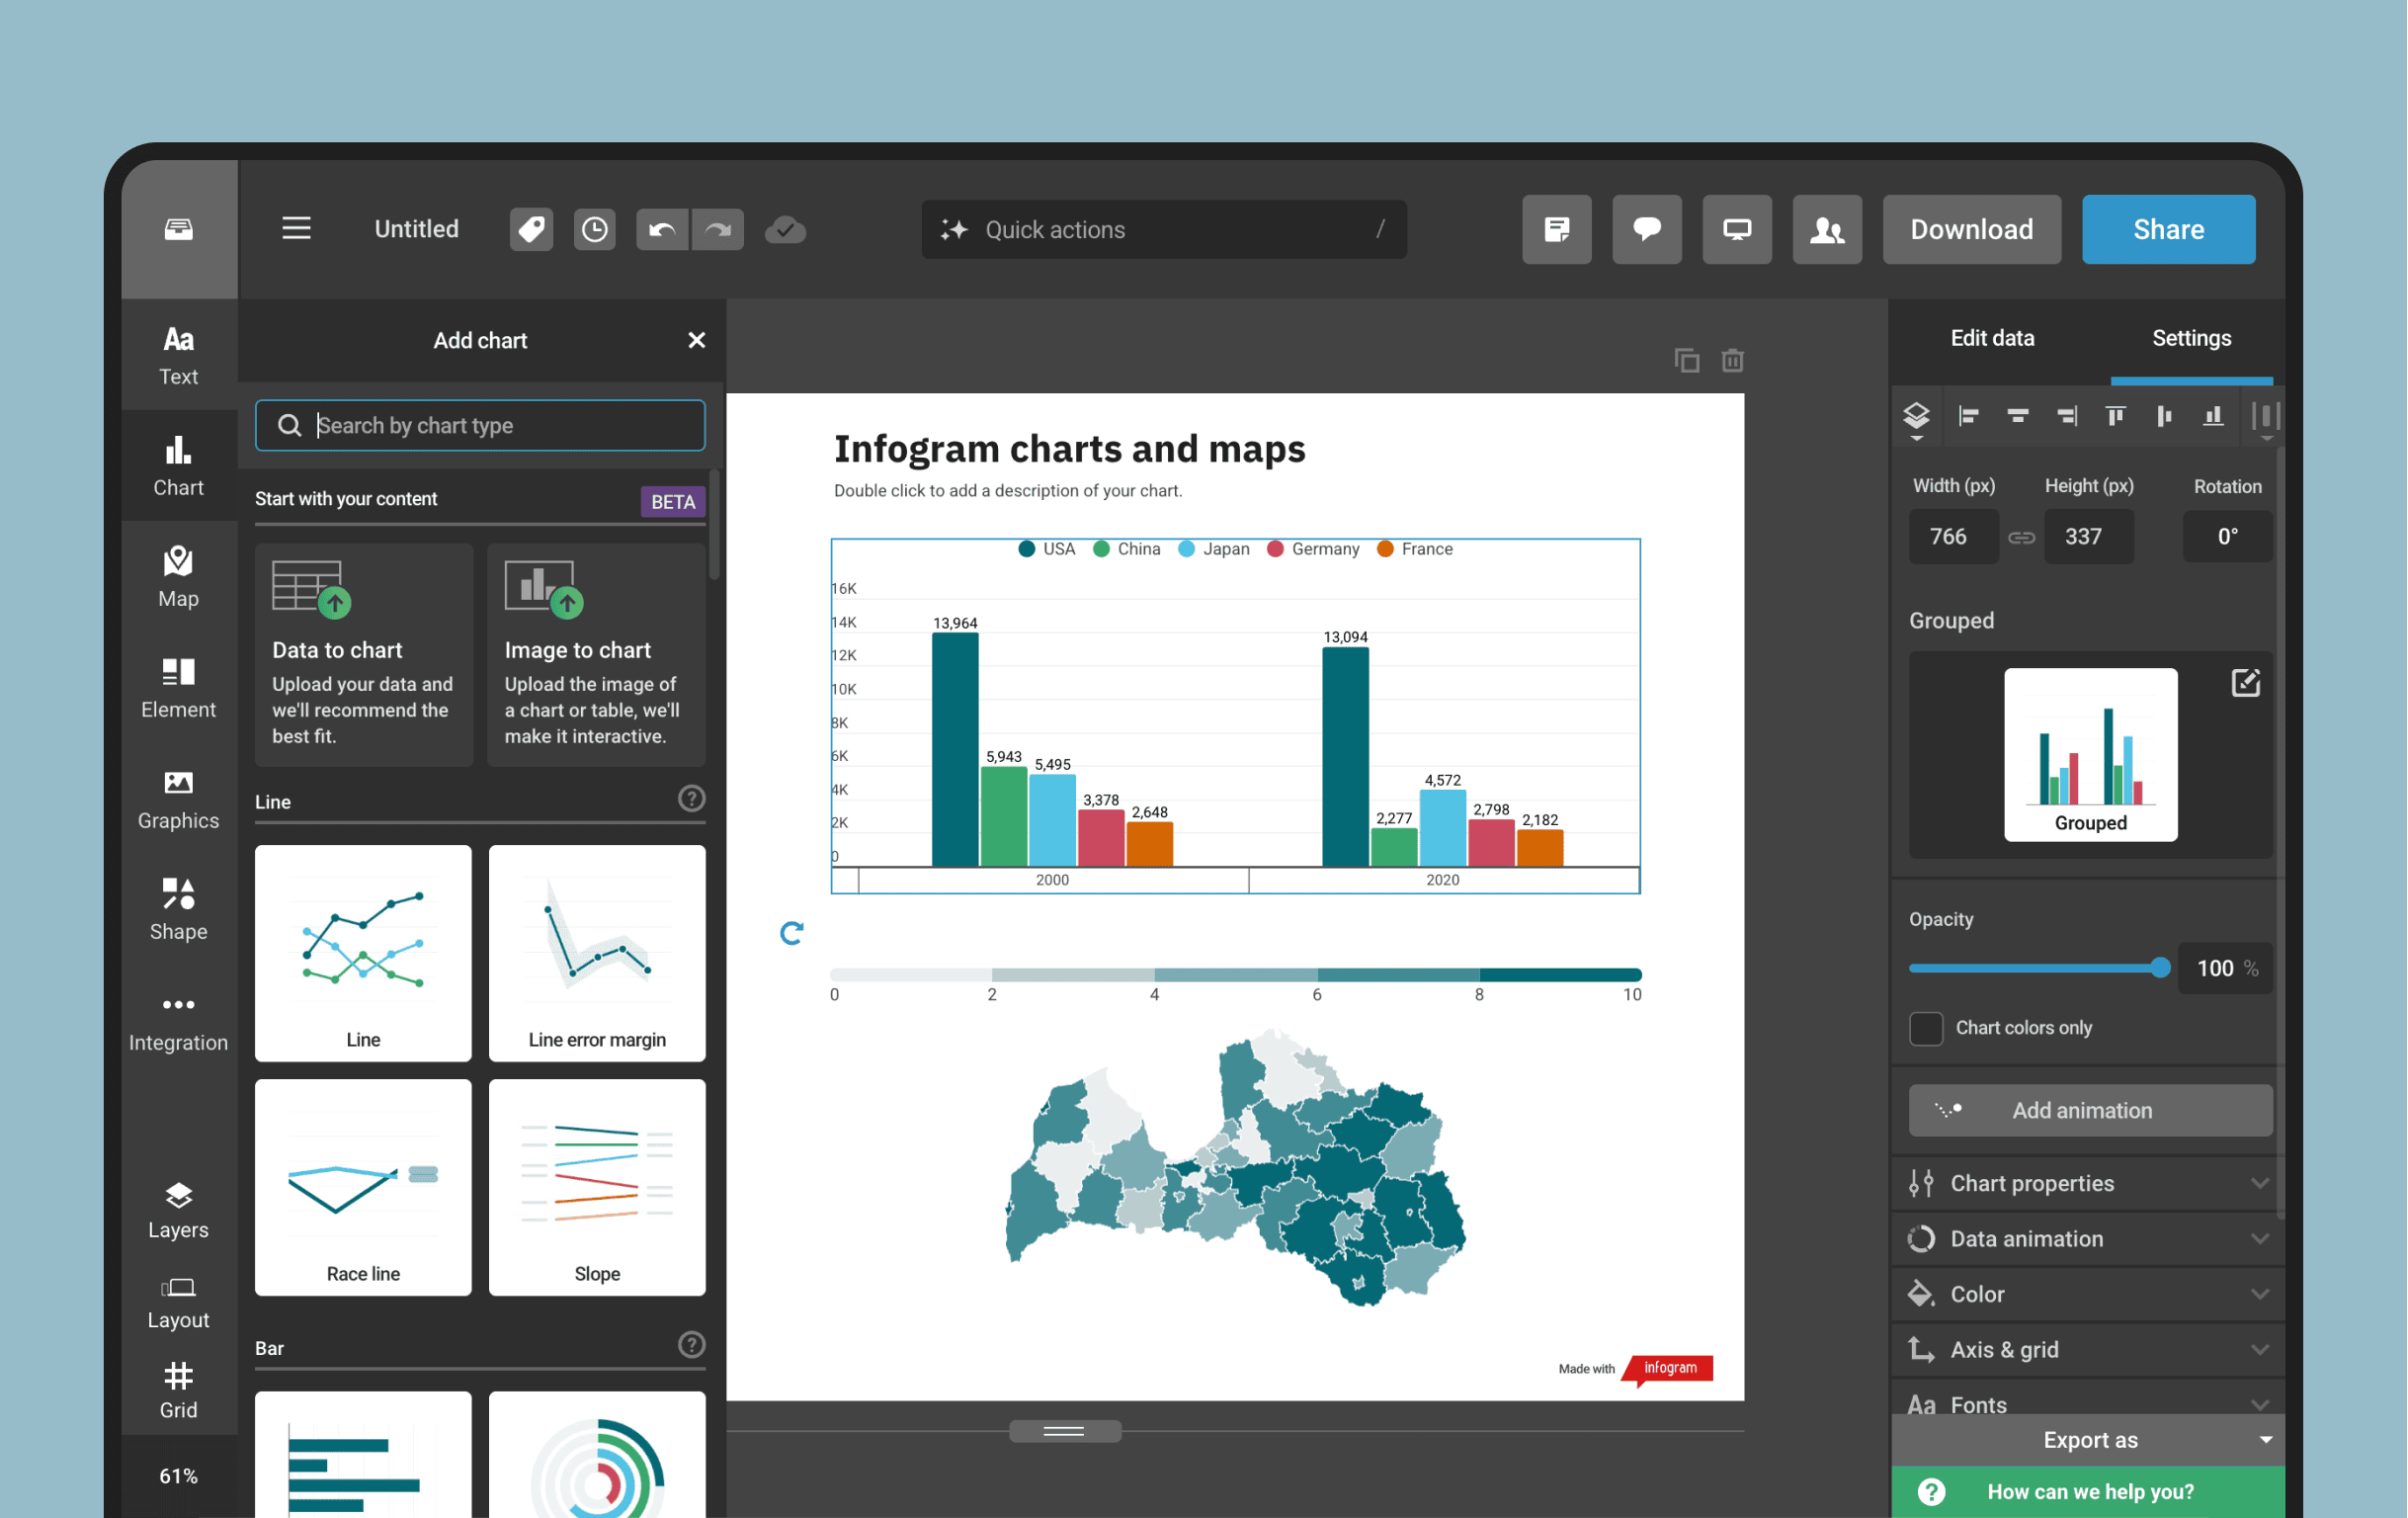
Task: Expand the Chart properties section
Action: (x=2087, y=1183)
